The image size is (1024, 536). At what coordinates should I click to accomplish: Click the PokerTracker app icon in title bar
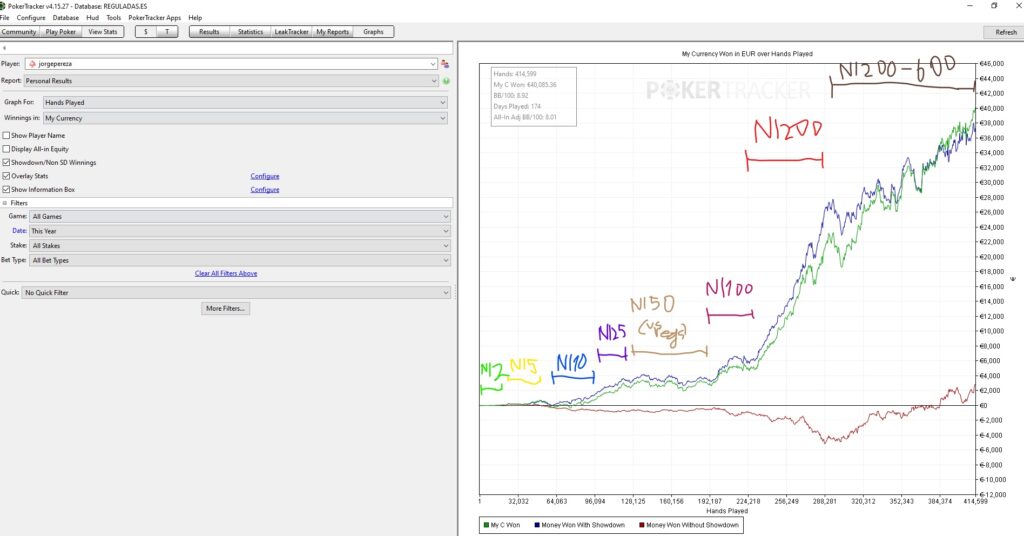click(x=5, y=5)
